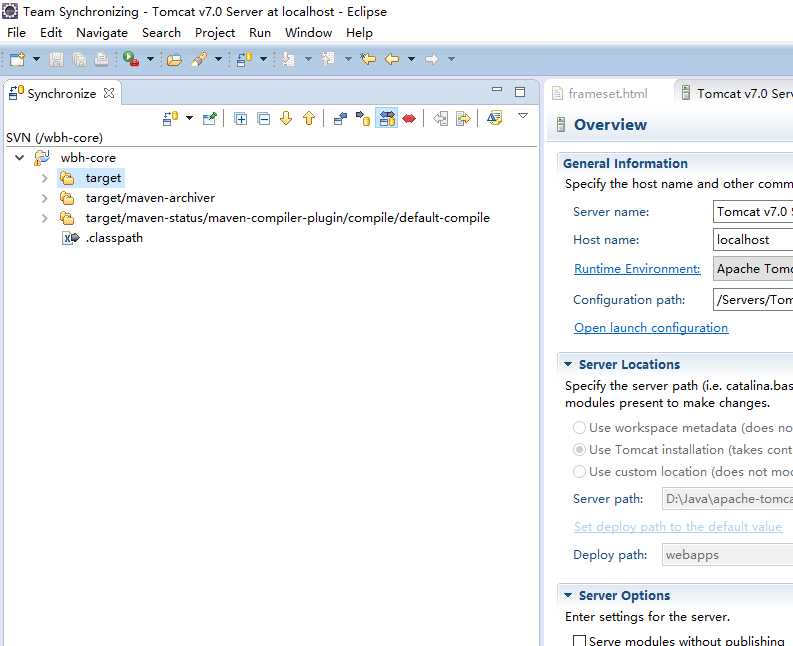Collapse the Server Locations section

[x=568, y=364]
